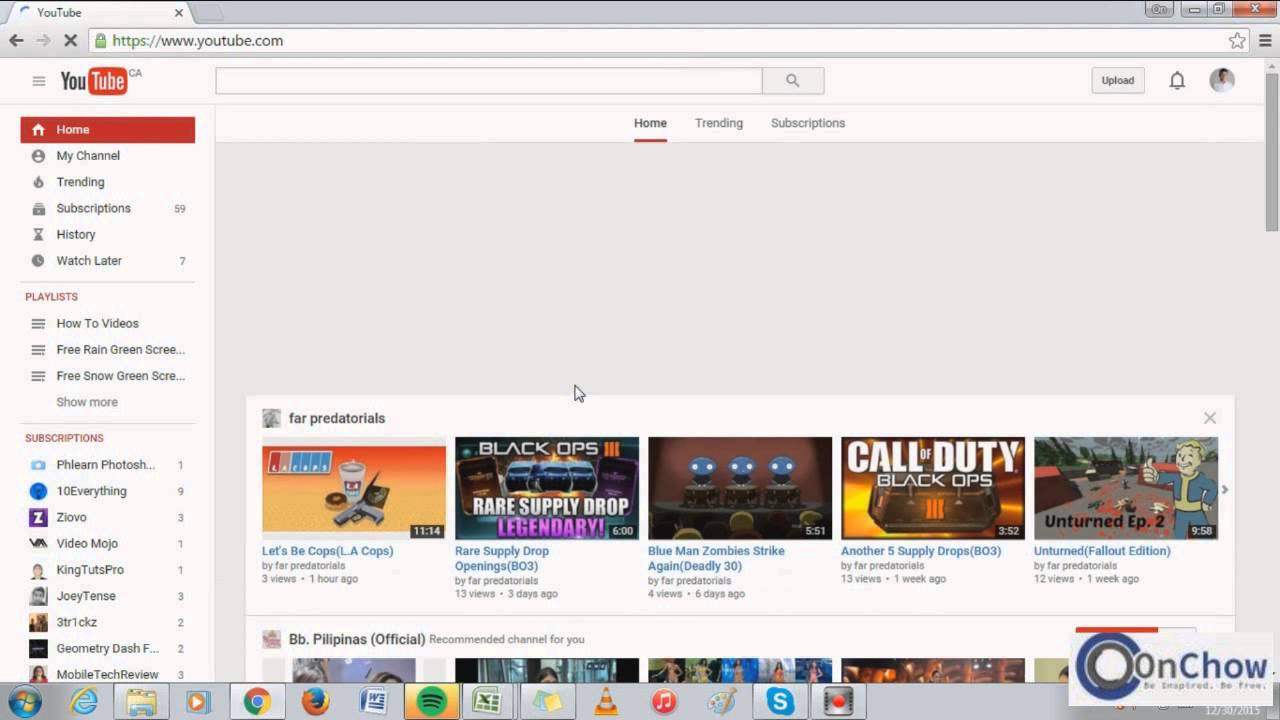This screenshot has width=1280, height=720.
Task: Open Bb. Pilipinas (Official) channel link
Action: [x=357, y=639]
